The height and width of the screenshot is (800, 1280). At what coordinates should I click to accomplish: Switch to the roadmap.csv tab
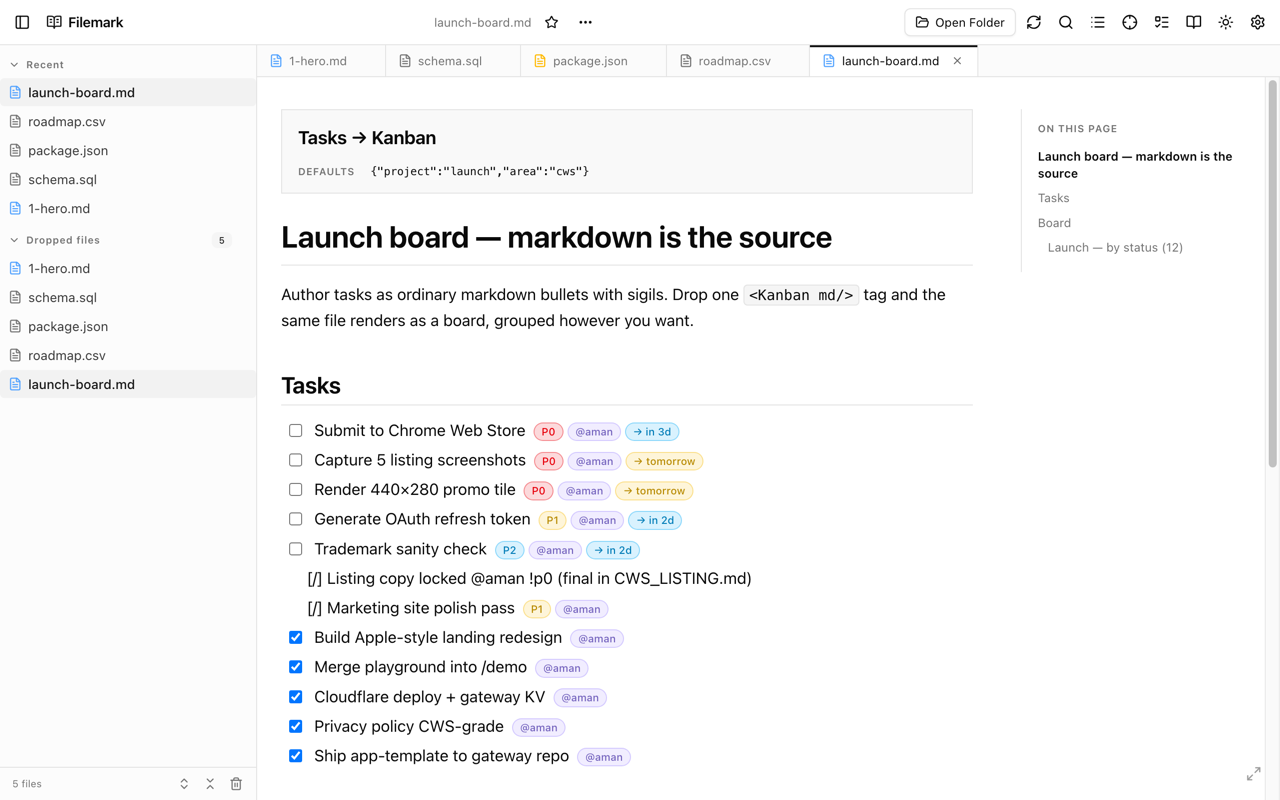[x=738, y=61]
